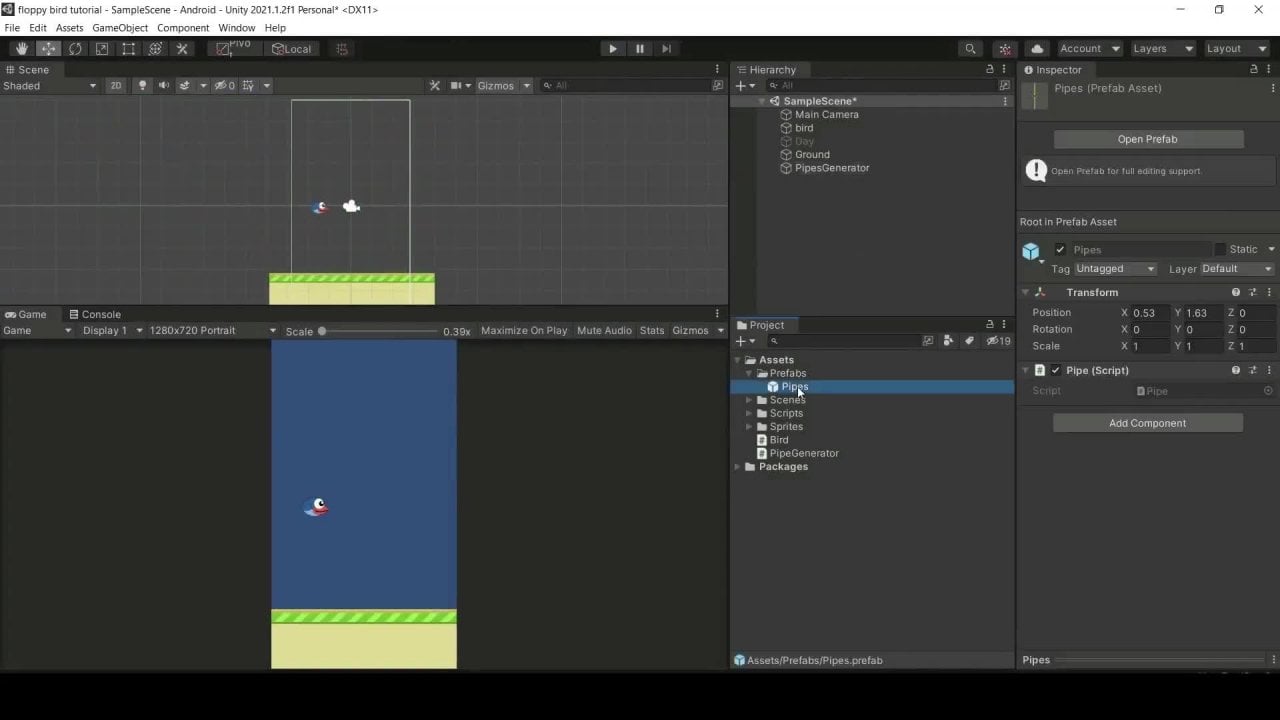Select the Move tool
The height and width of the screenshot is (720, 1280).
coord(48,48)
